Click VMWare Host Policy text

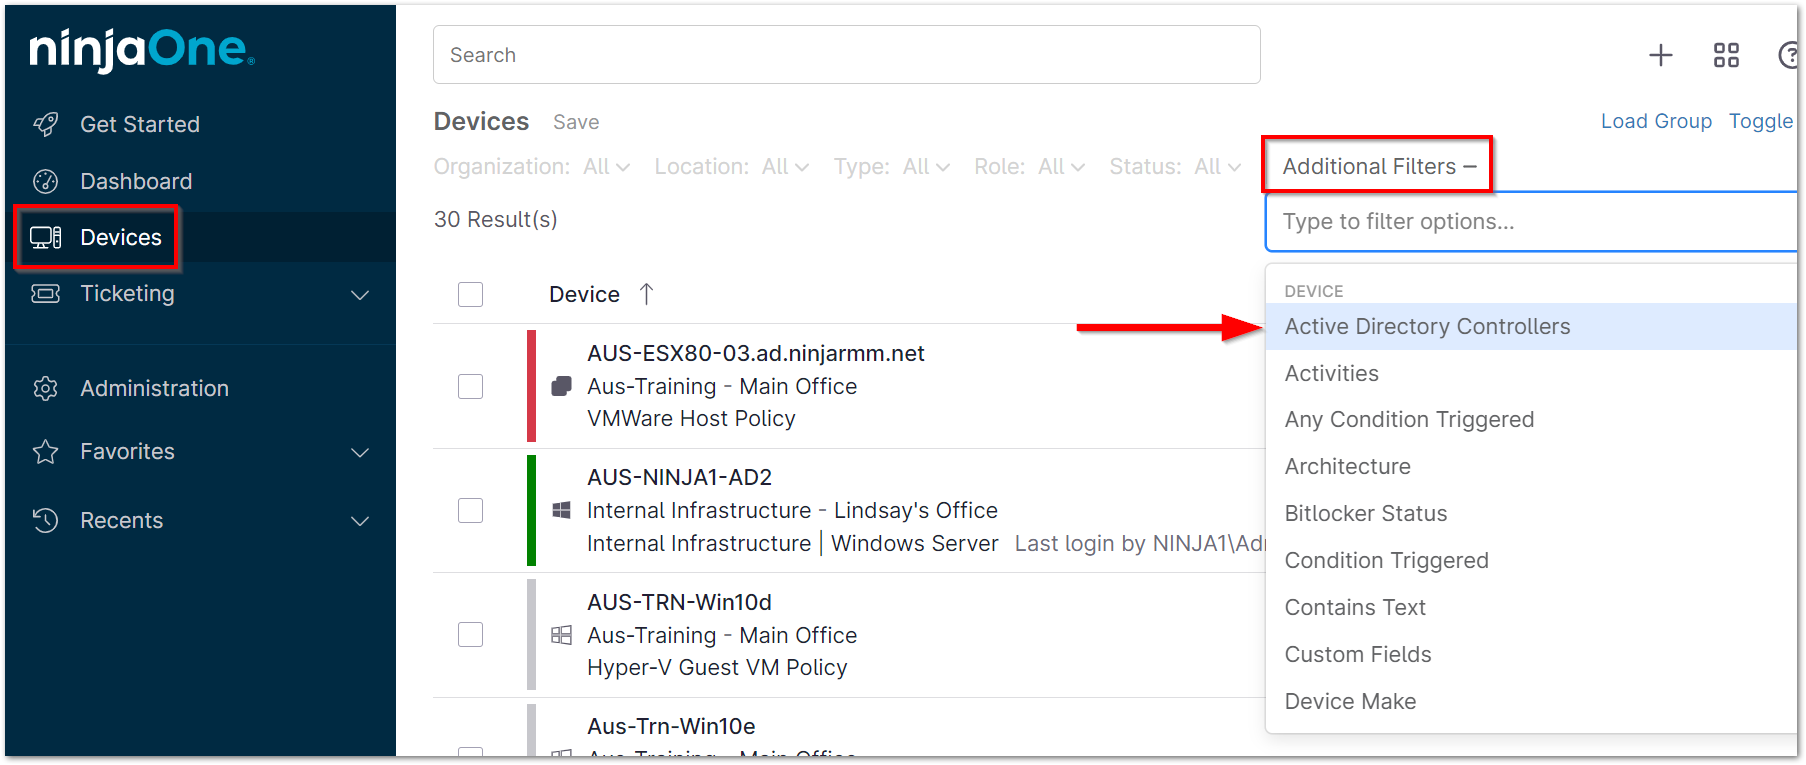[691, 418]
